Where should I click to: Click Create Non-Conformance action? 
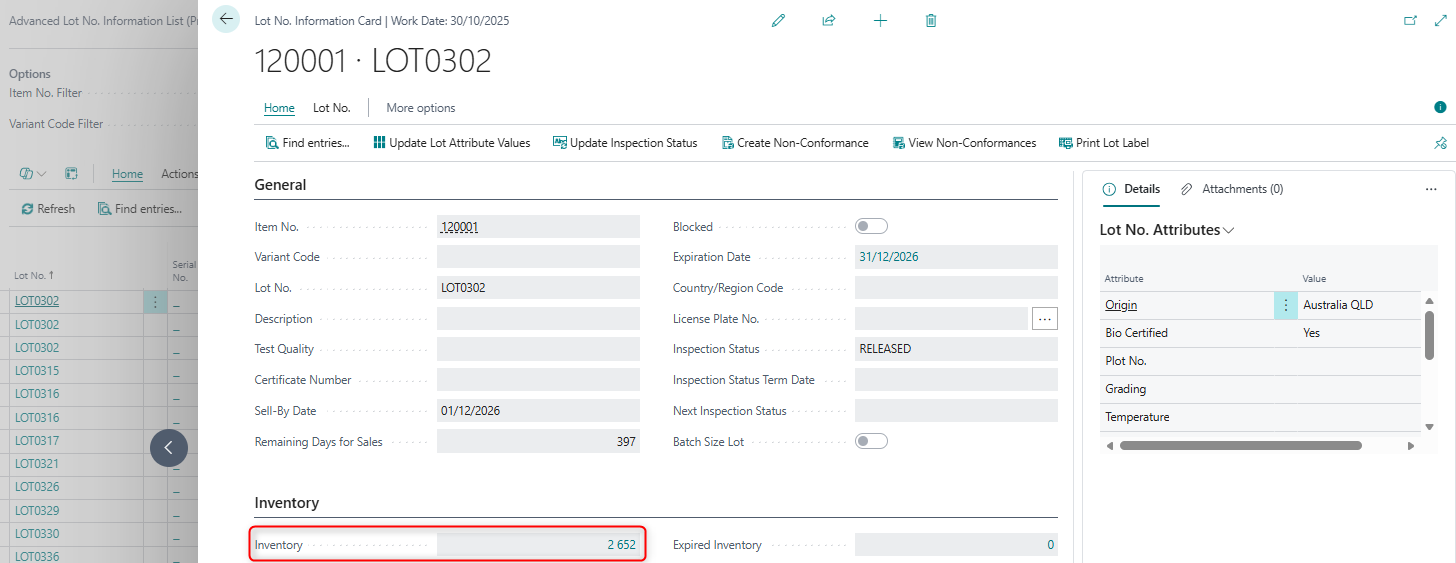click(794, 143)
